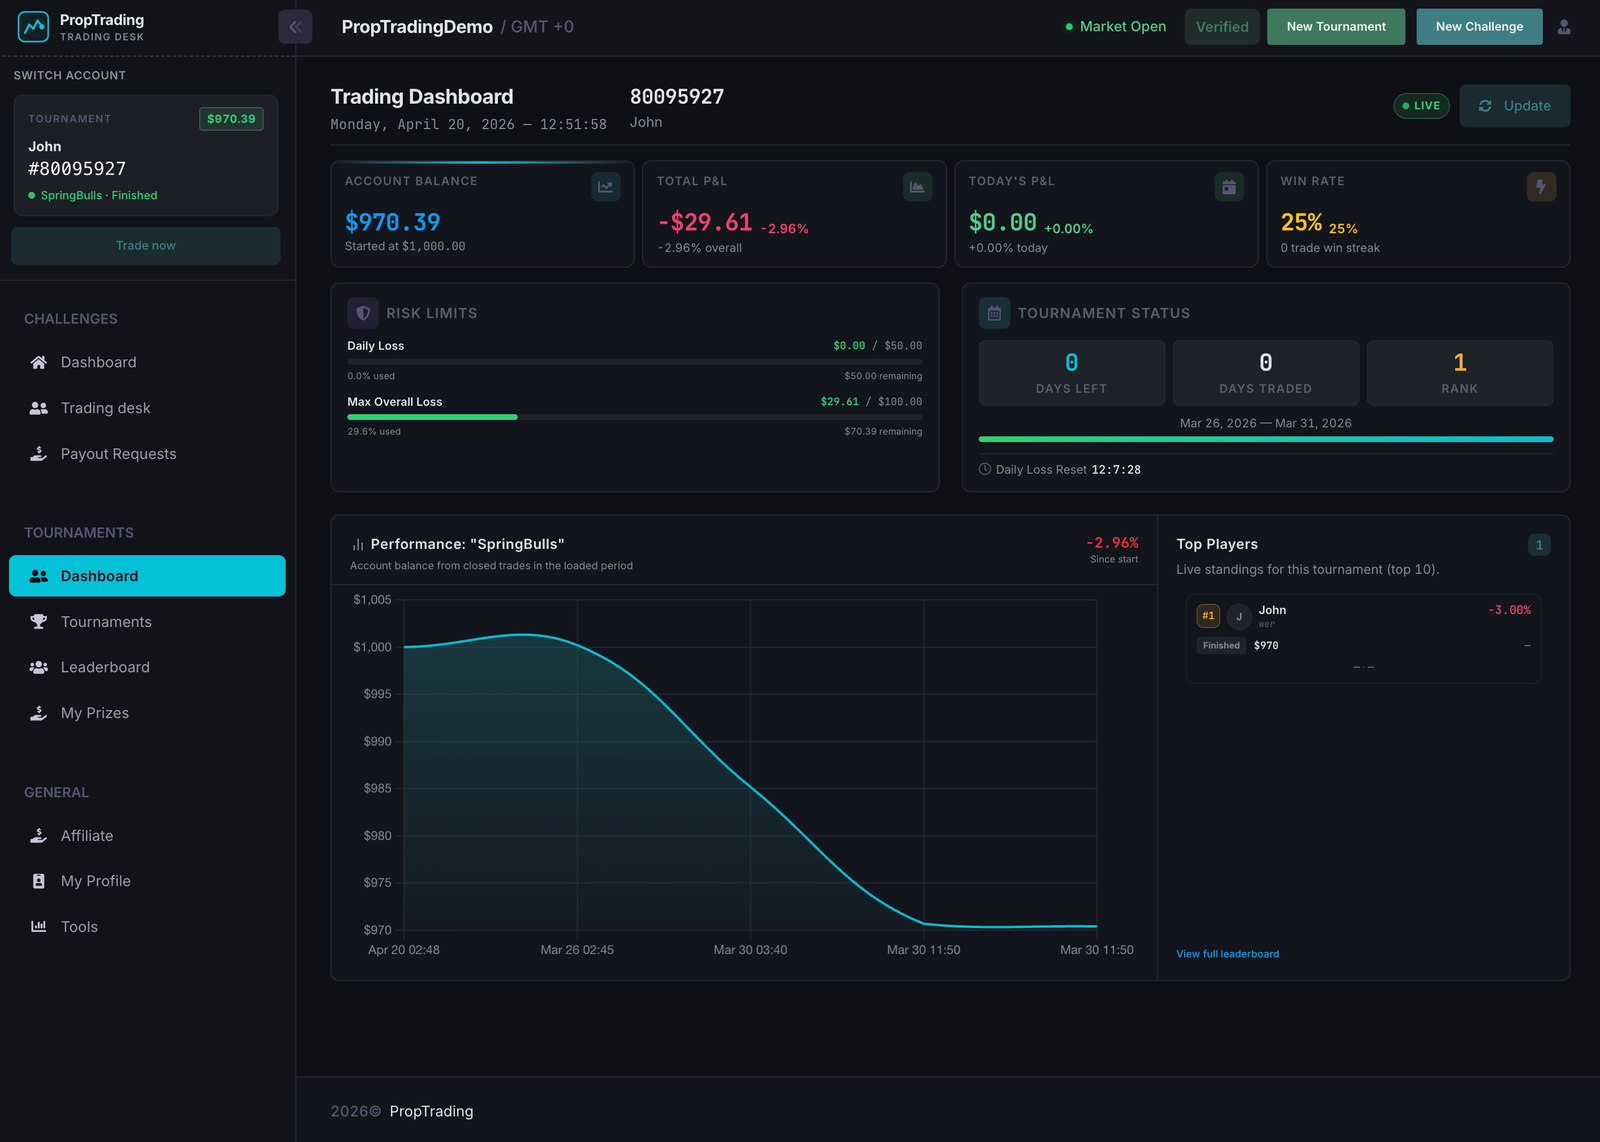The width and height of the screenshot is (1600, 1142).
Task: Click the Risk Limits shield icon
Action: pyautogui.click(x=363, y=312)
